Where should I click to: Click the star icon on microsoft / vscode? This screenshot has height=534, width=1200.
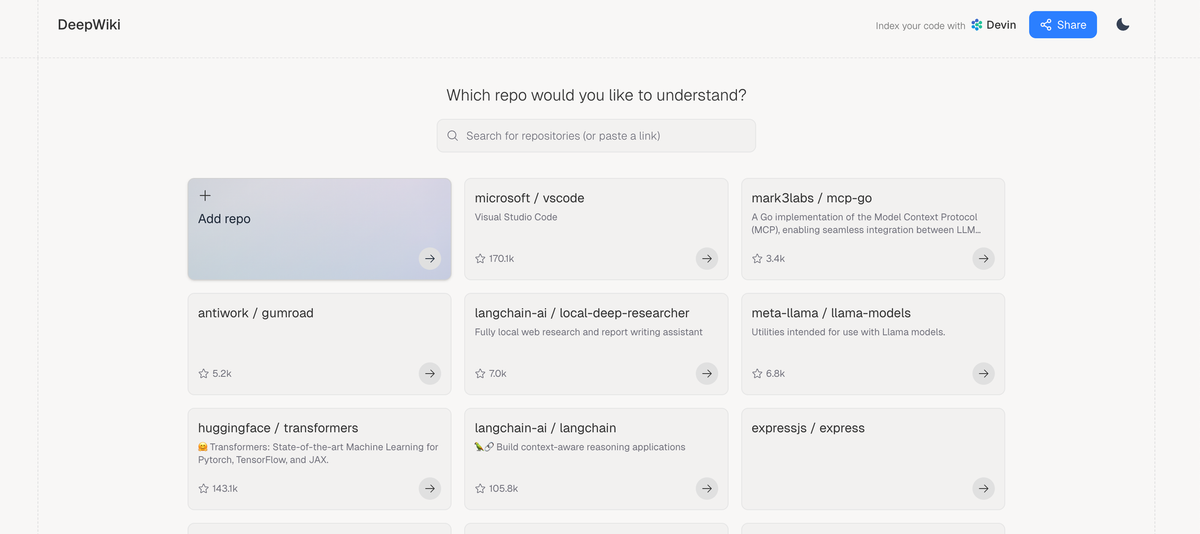point(480,259)
